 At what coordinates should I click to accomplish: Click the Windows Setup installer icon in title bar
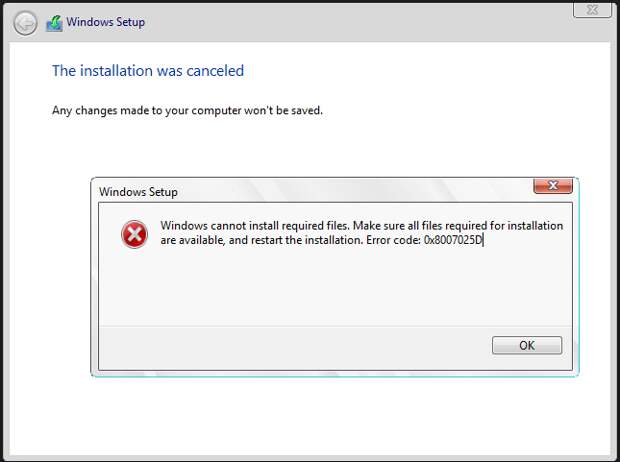click(55, 23)
